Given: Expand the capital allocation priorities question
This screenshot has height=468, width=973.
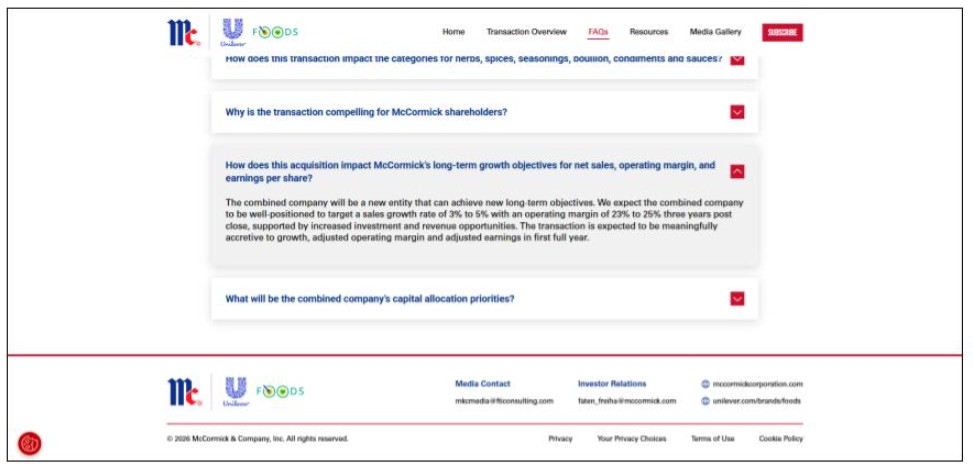Looking at the screenshot, I should 737,298.
